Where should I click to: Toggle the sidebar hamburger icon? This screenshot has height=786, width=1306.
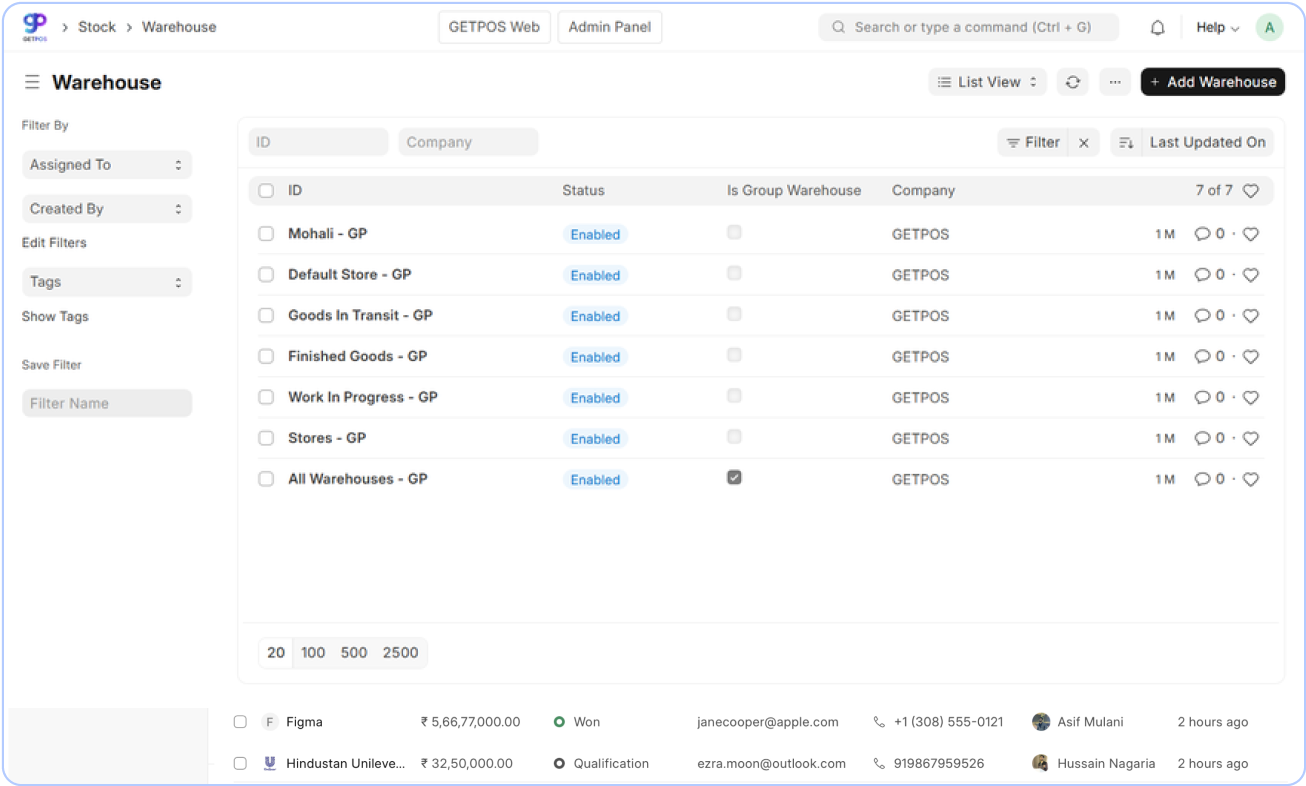32,82
